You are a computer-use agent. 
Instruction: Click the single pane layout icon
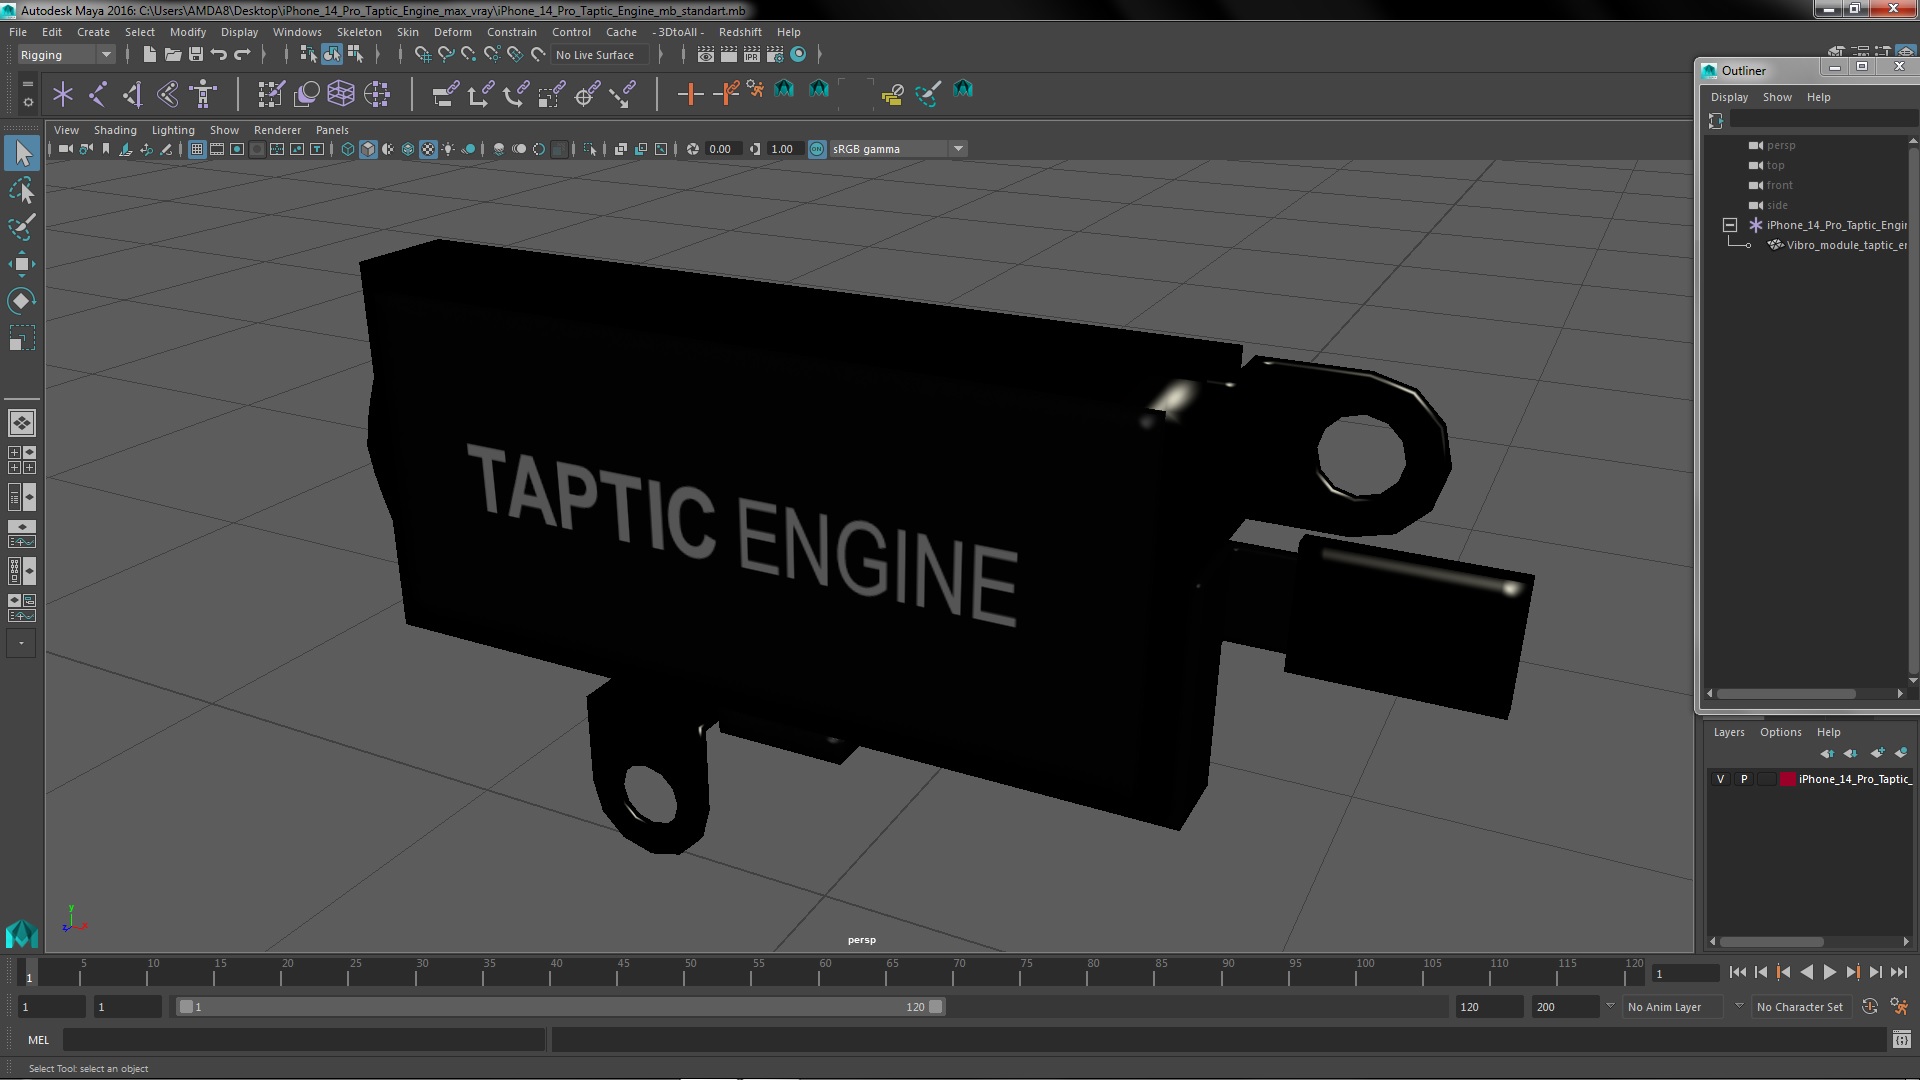pos(21,423)
